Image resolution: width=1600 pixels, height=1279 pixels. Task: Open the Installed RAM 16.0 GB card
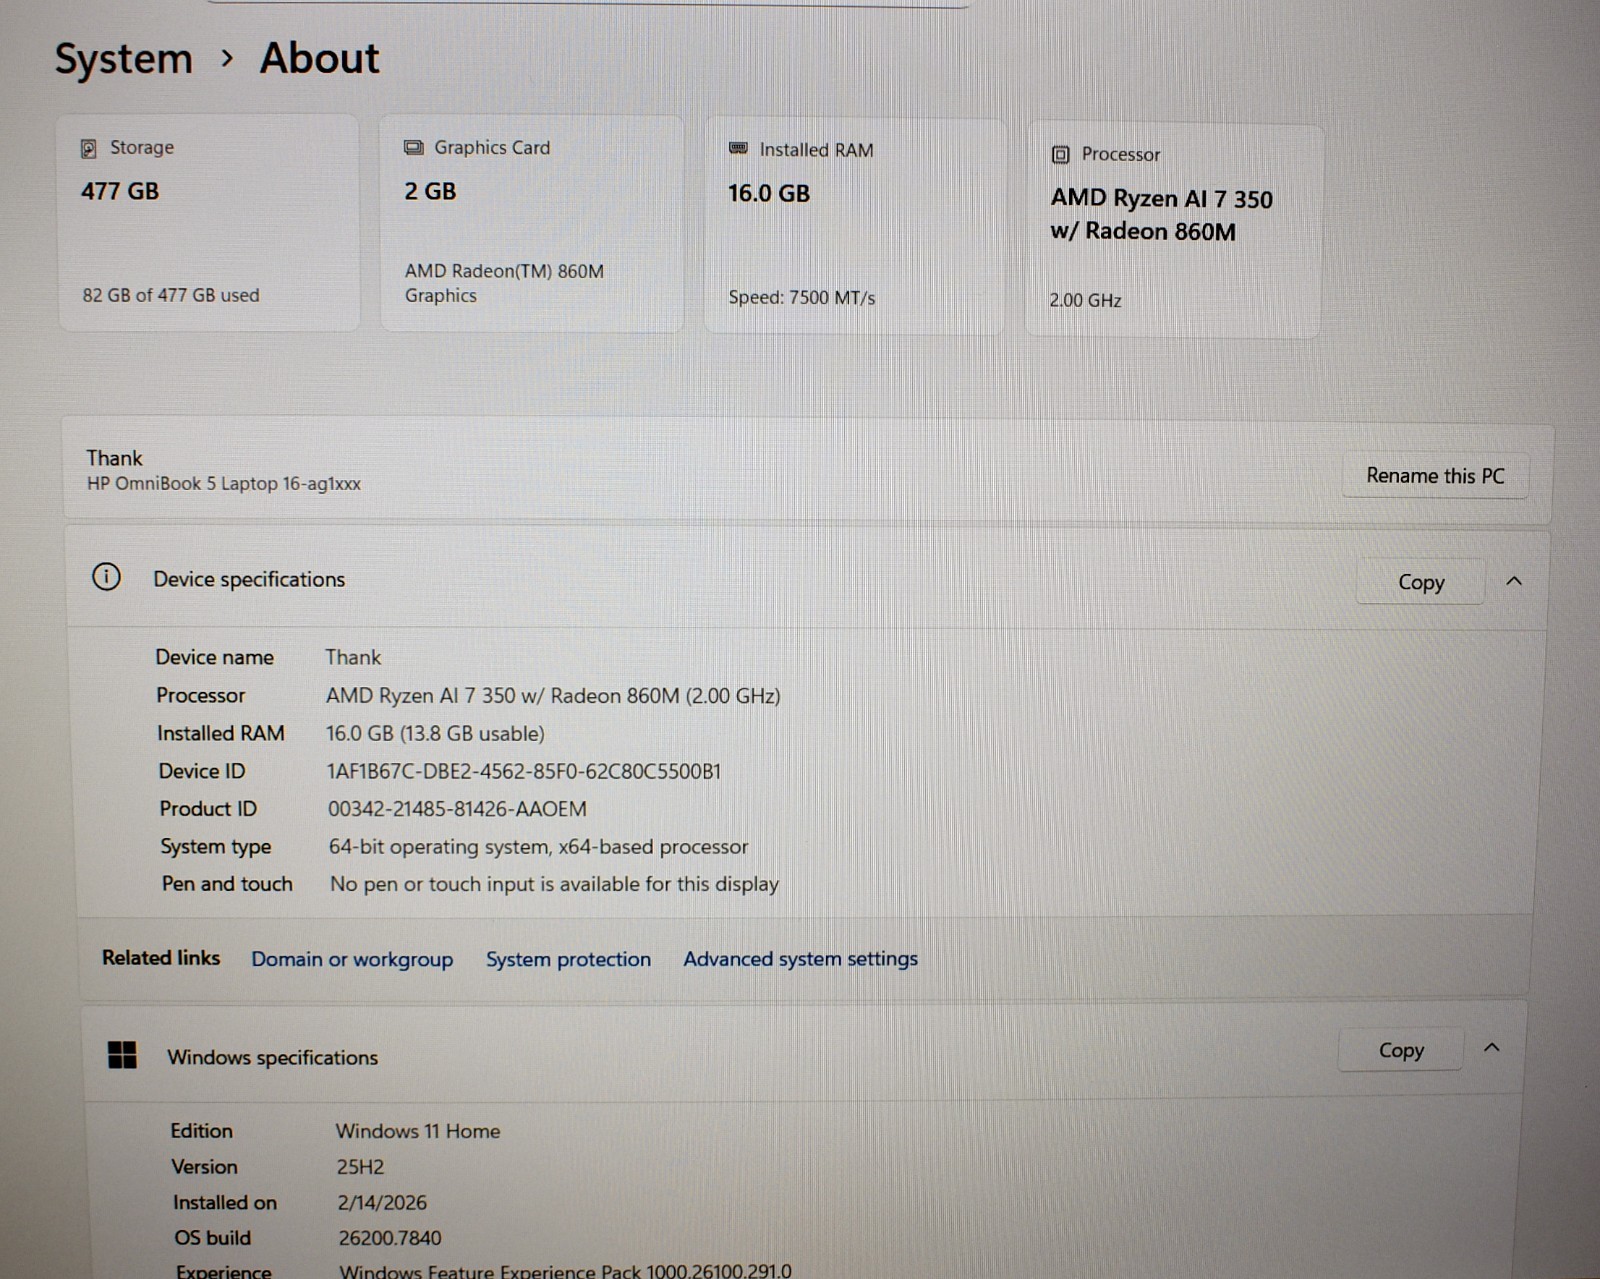(x=855, y=225)
